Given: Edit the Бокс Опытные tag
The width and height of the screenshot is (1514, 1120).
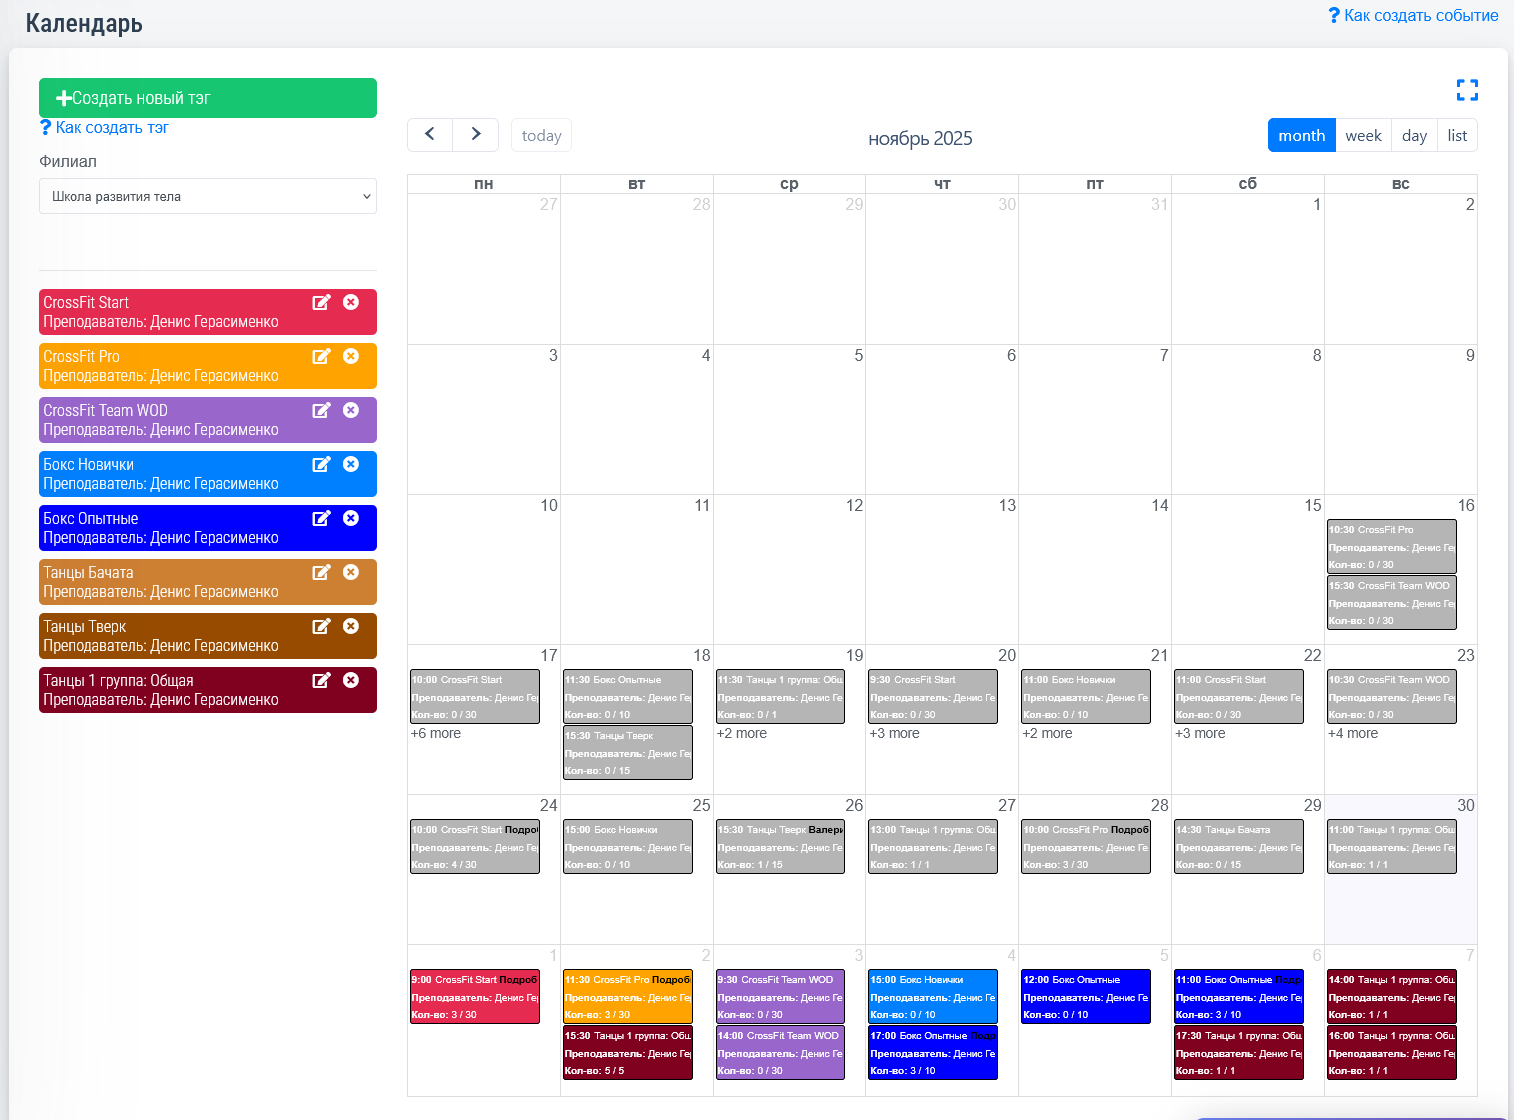Looking at the screenshot, I should 321,518.
